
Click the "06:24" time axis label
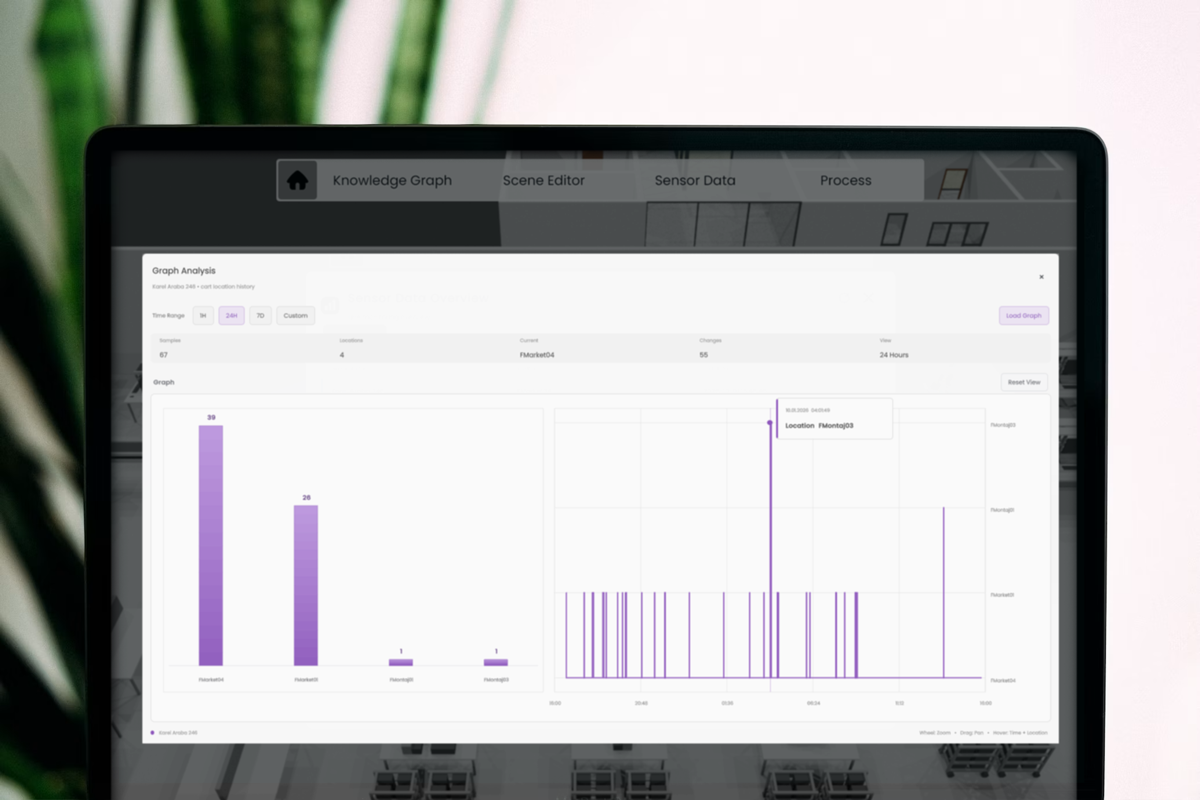(x=813, y=703)
